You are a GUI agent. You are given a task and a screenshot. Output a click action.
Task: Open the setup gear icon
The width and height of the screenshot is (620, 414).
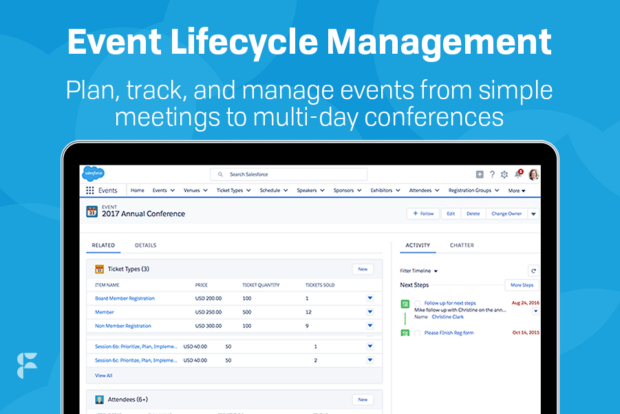point(504,174)
